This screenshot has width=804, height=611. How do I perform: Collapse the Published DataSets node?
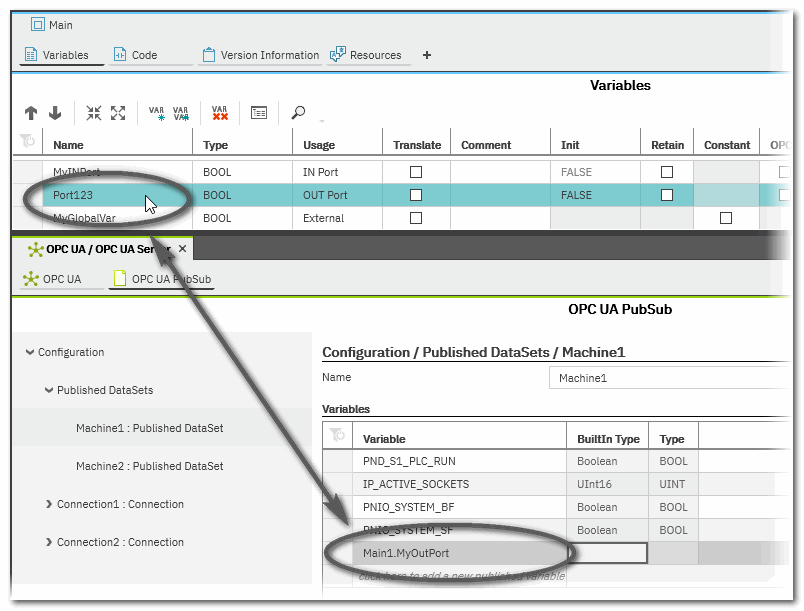pos(49,390)
